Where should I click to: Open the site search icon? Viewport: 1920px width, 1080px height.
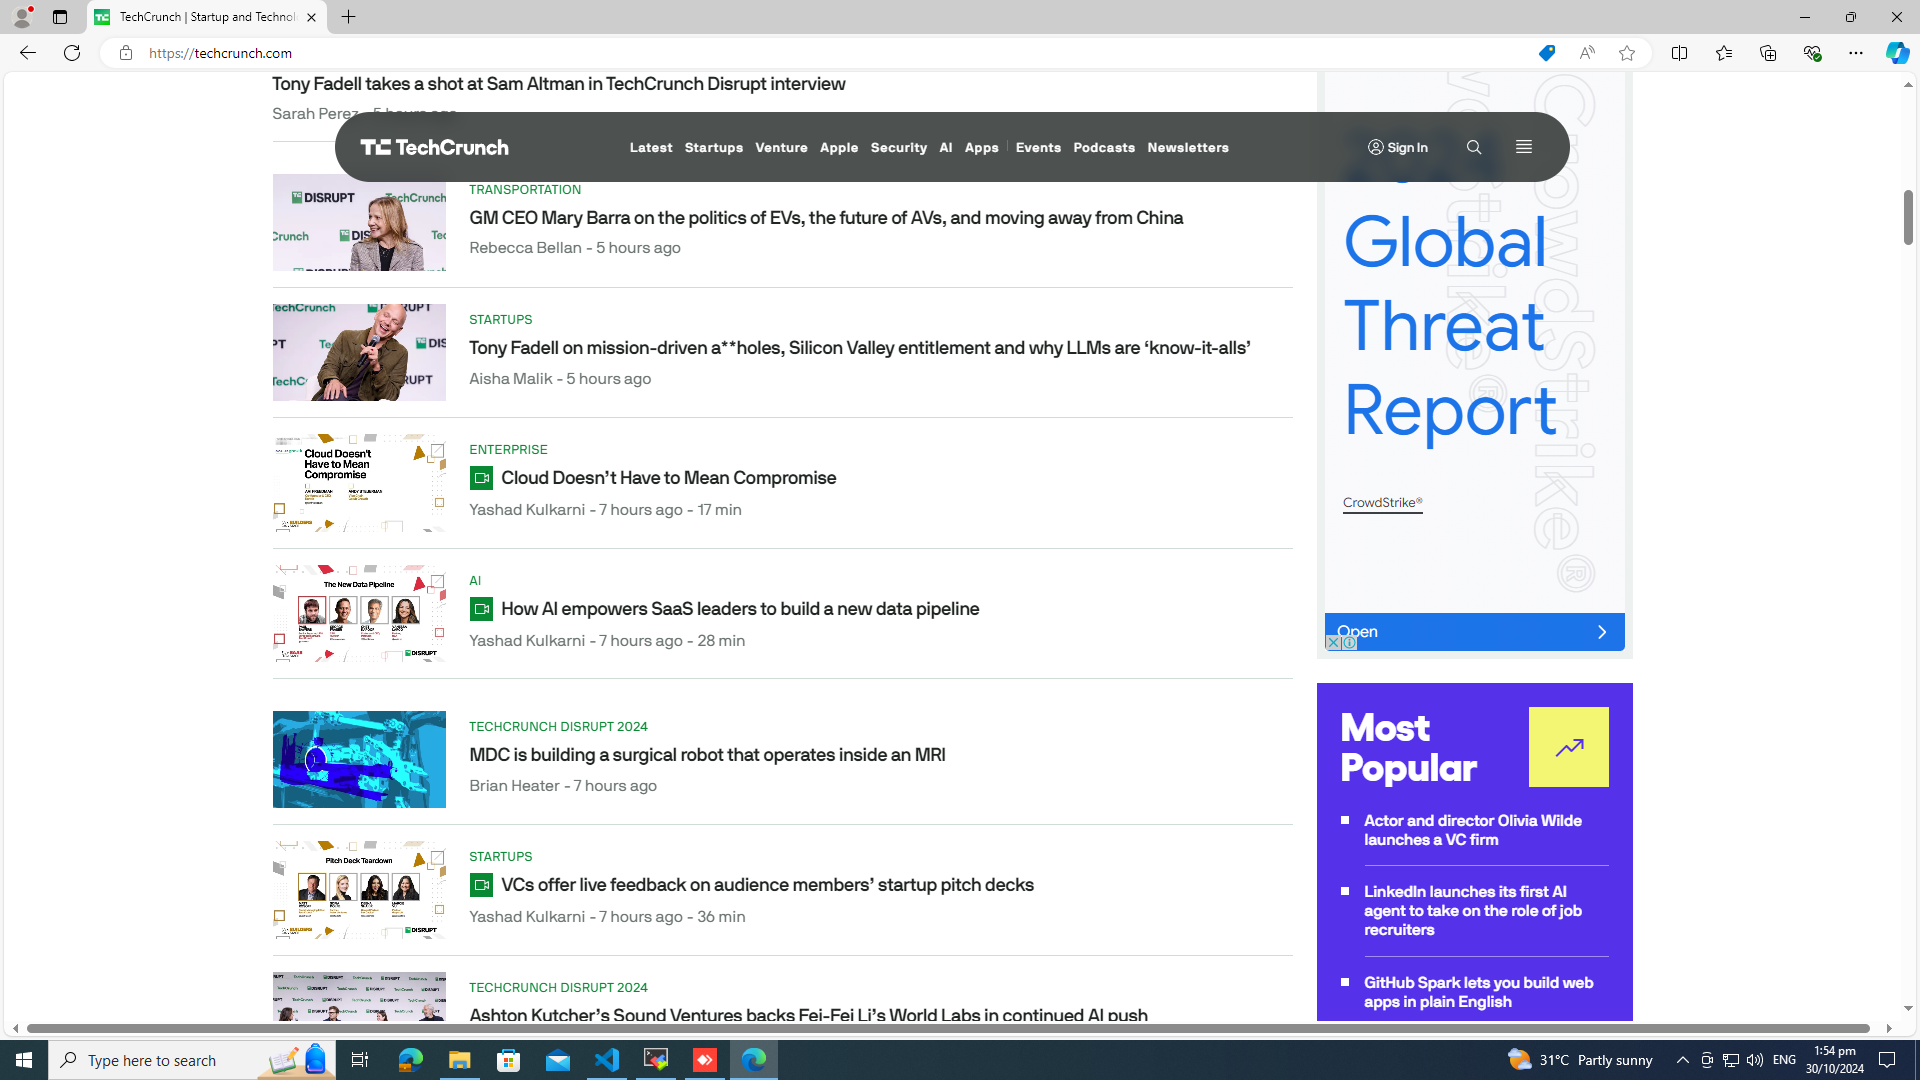[1473, 147]
